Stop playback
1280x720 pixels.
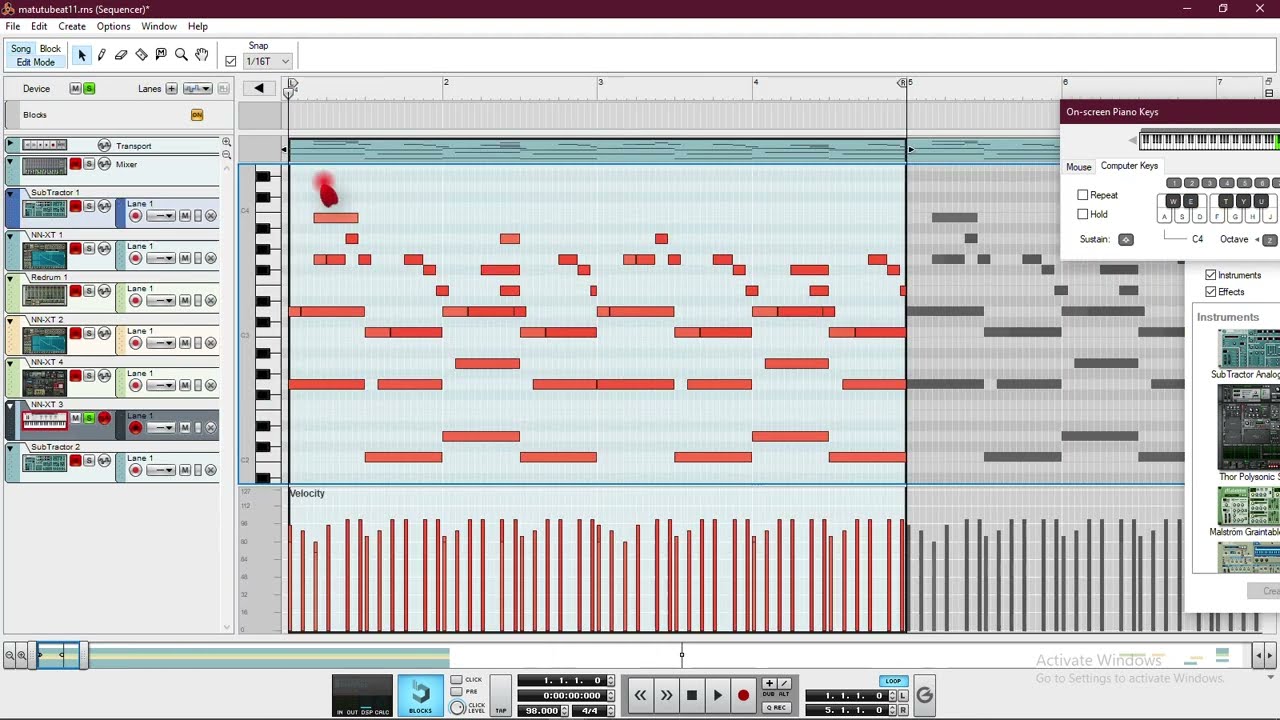pos(692,695)
